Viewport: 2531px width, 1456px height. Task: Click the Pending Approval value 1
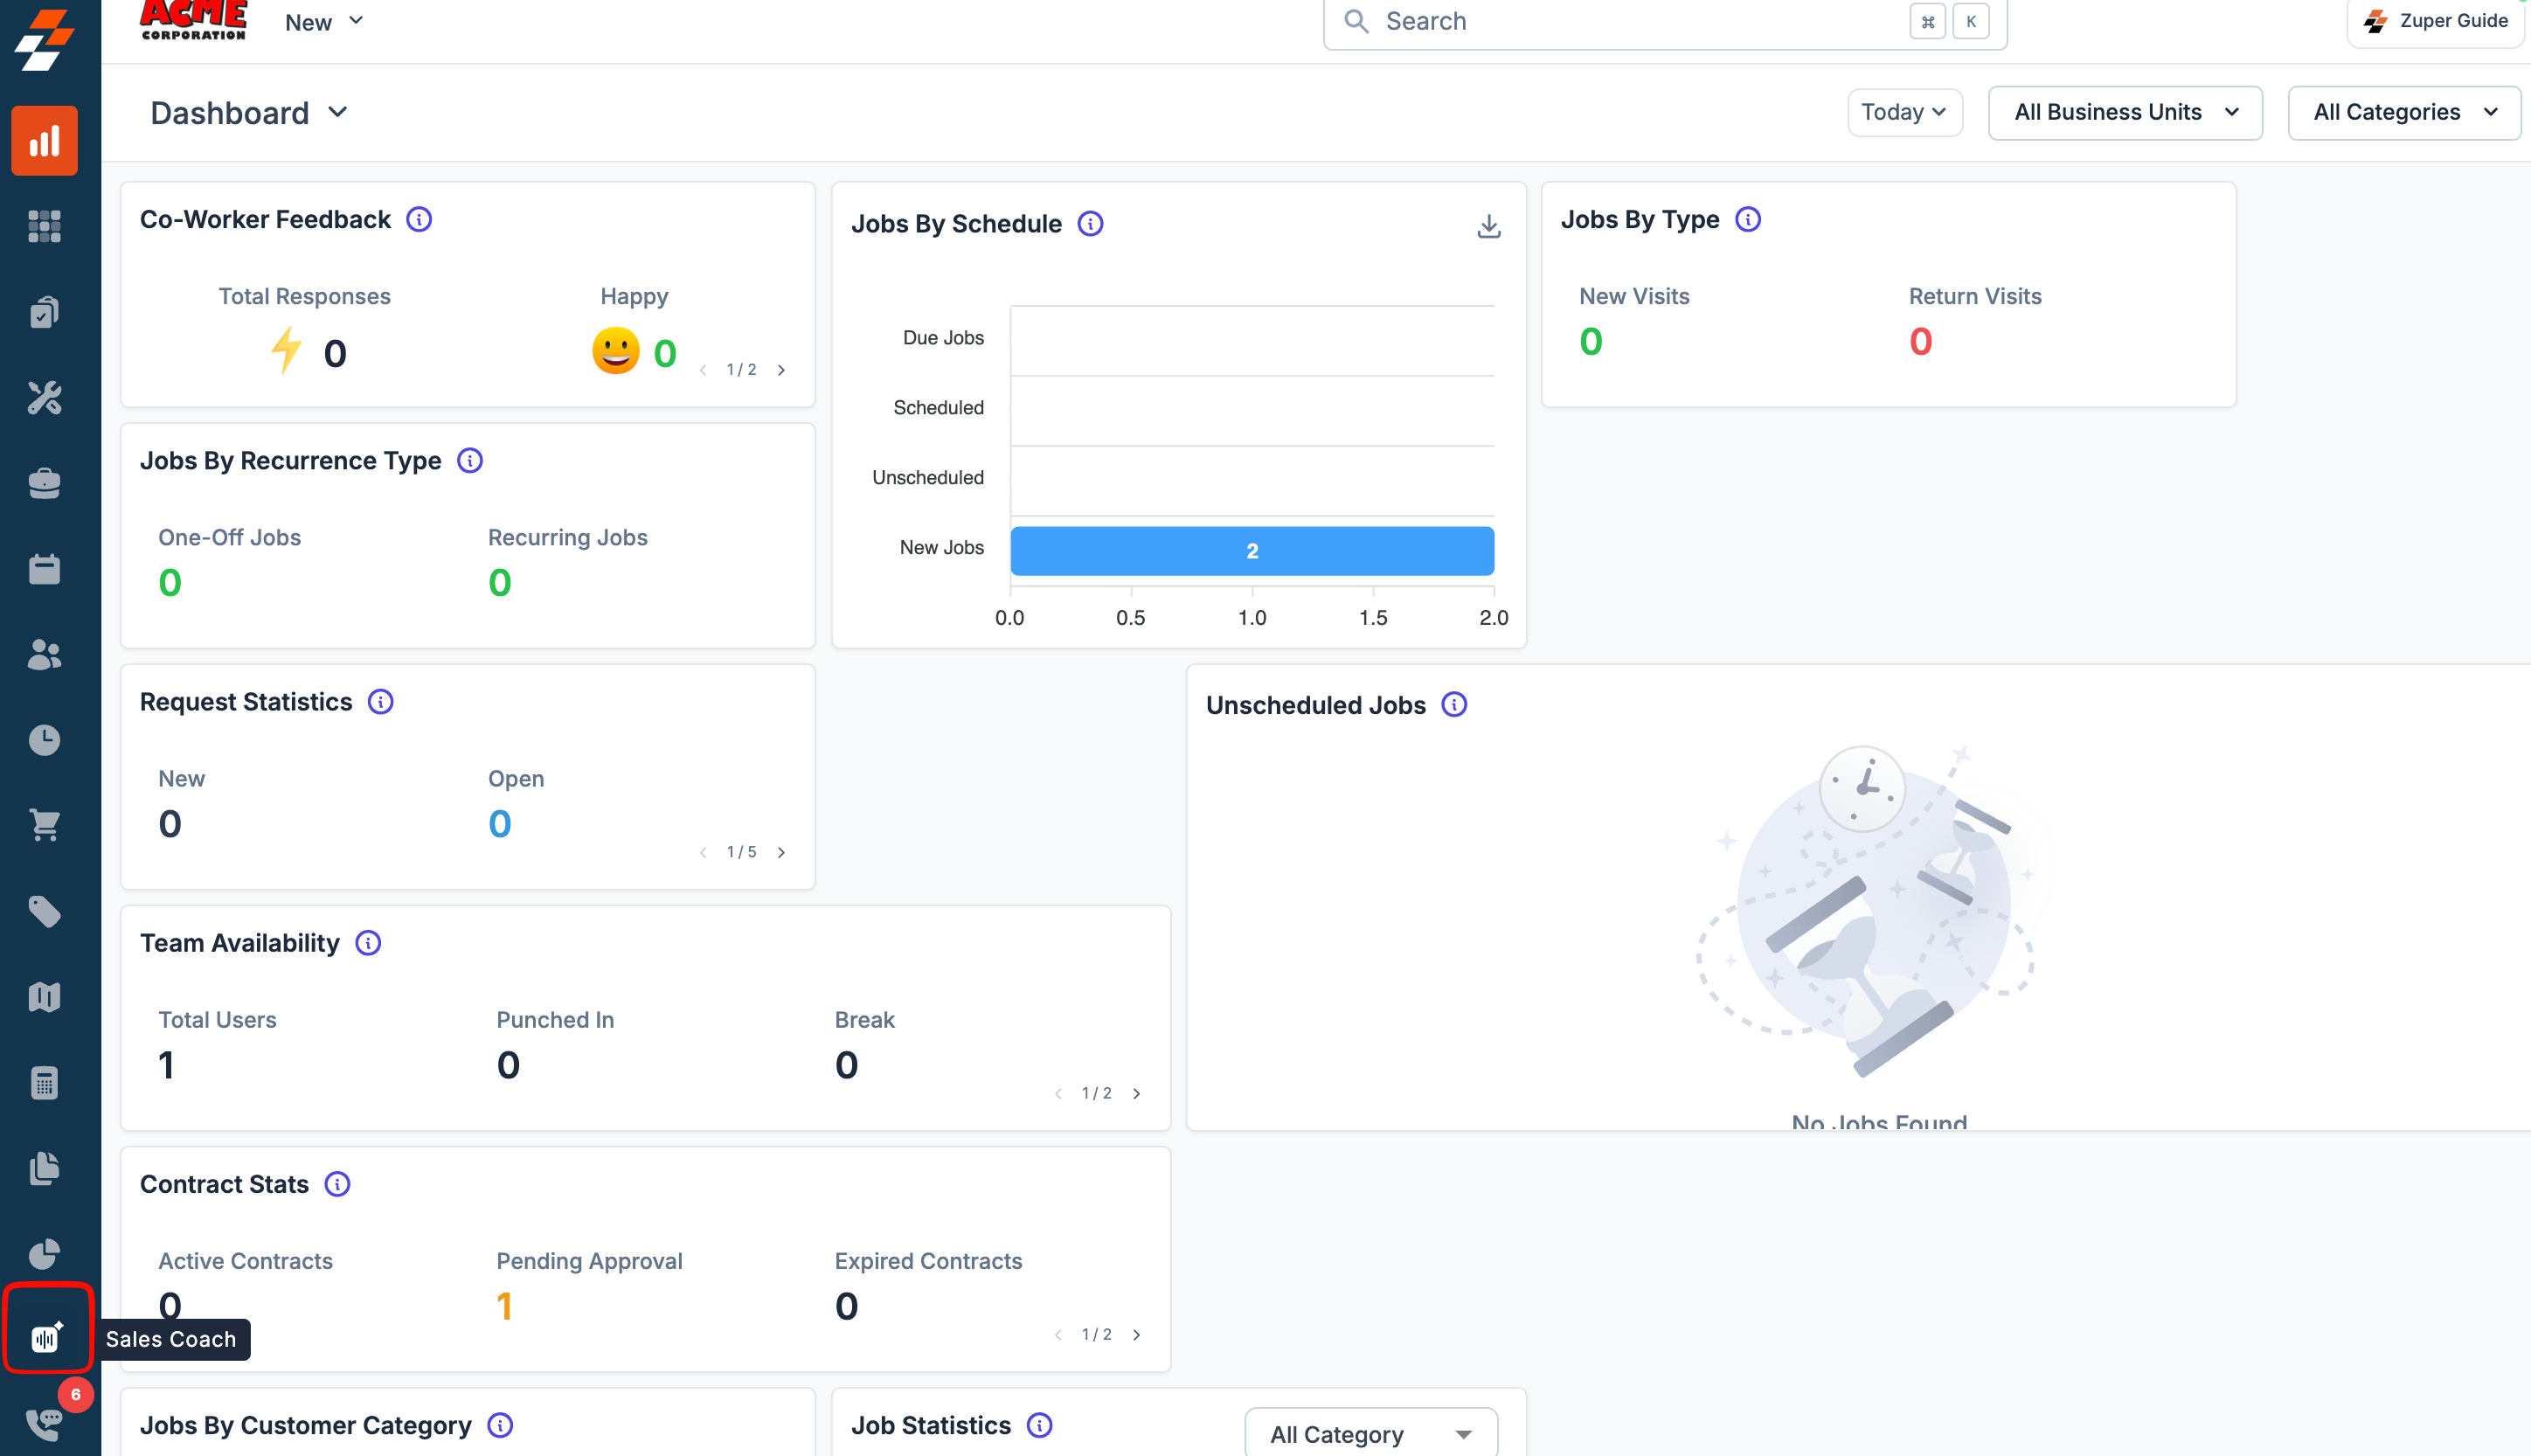(x=505, y=1306)
